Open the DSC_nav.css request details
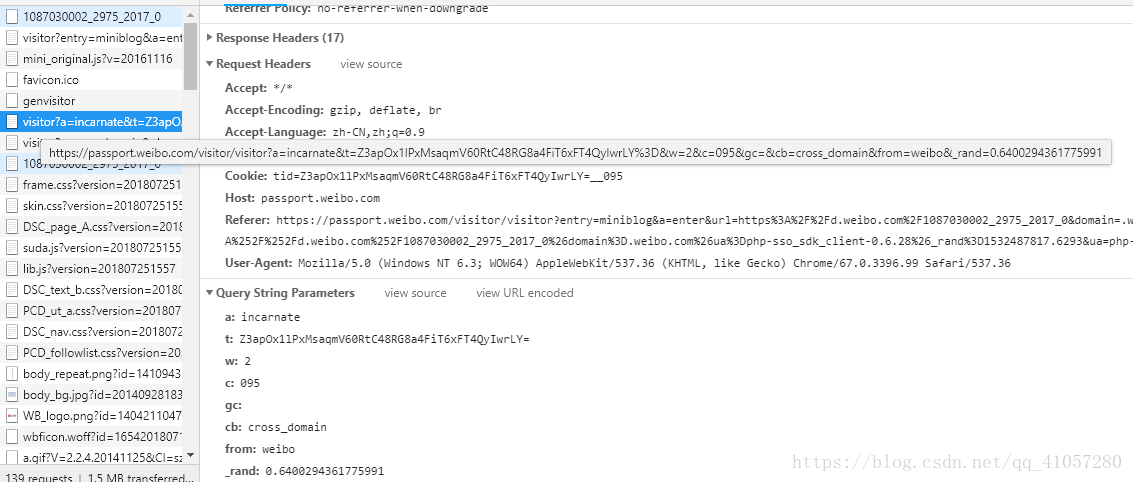This screenshot has width=1133, height=482. (x=102, y=331)
